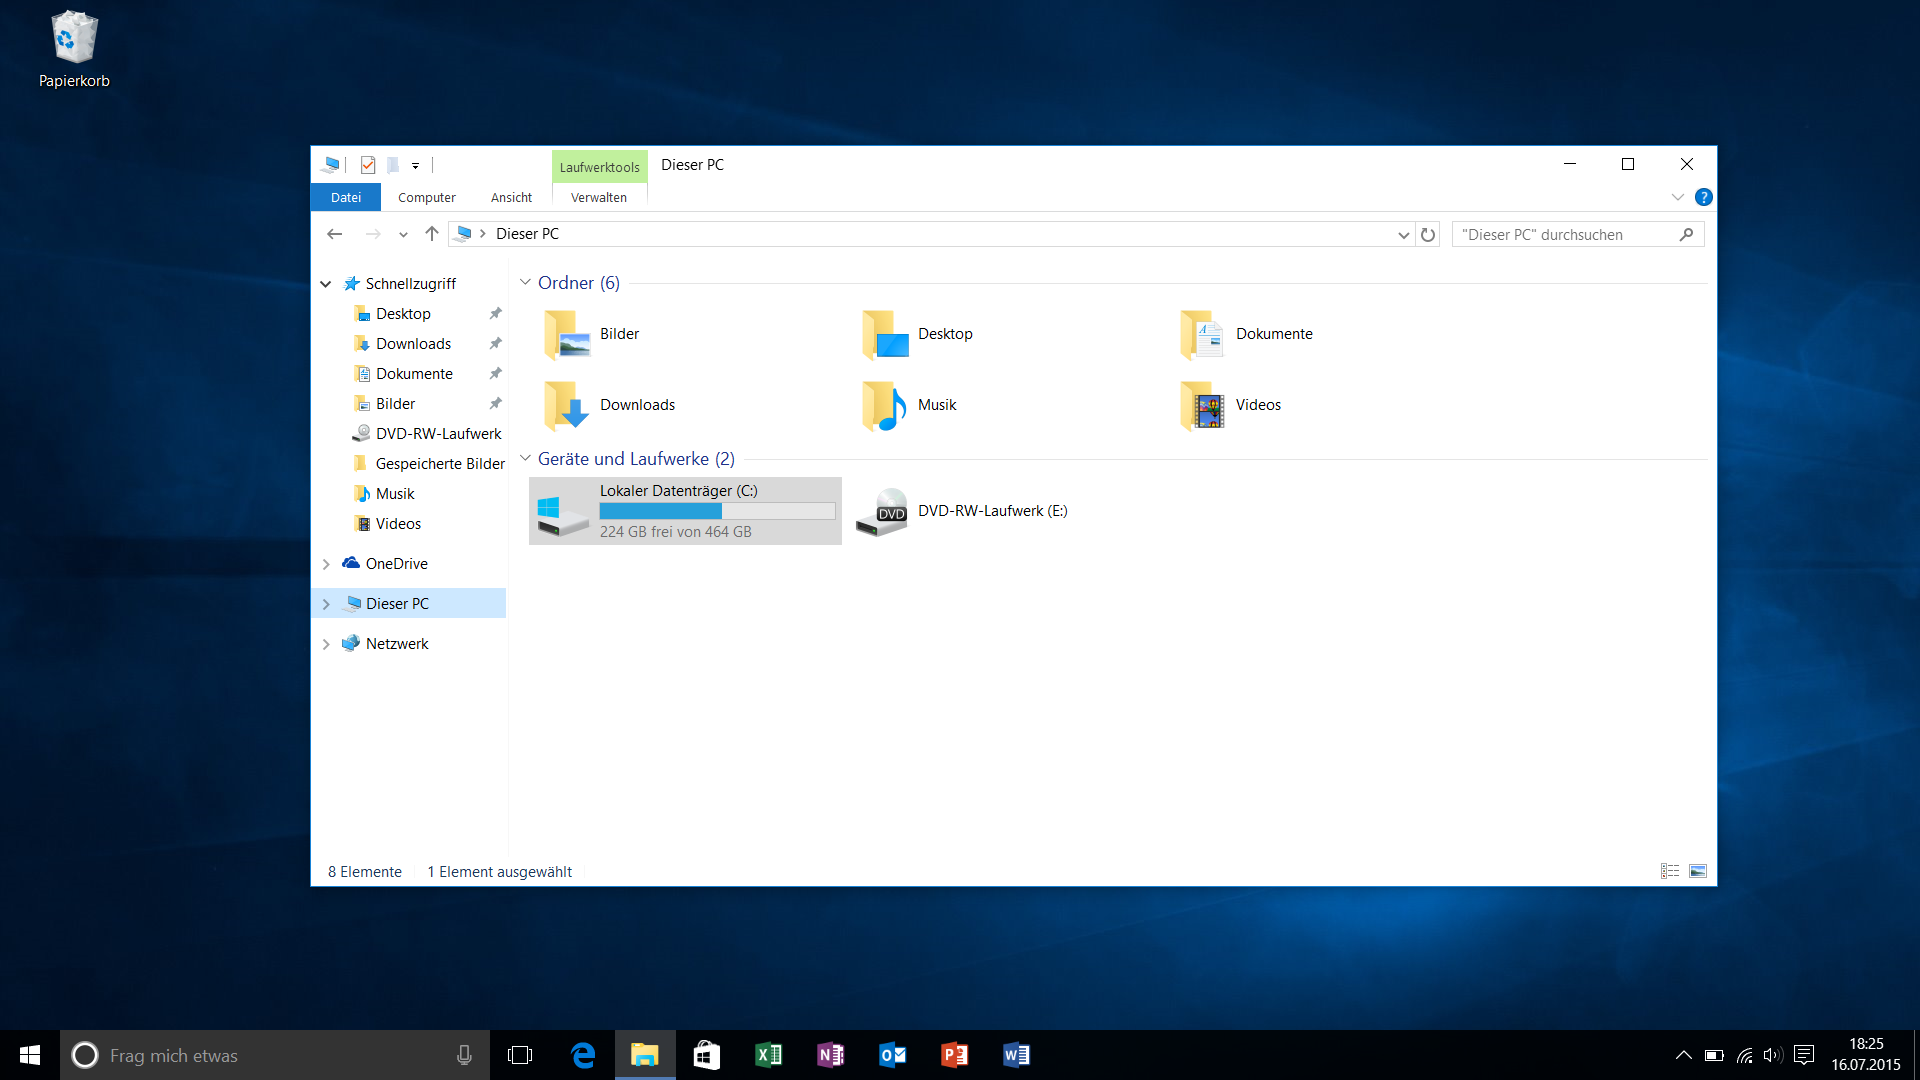
Task: Collapse the Ordner (6) group
Action: click(525, 283)
